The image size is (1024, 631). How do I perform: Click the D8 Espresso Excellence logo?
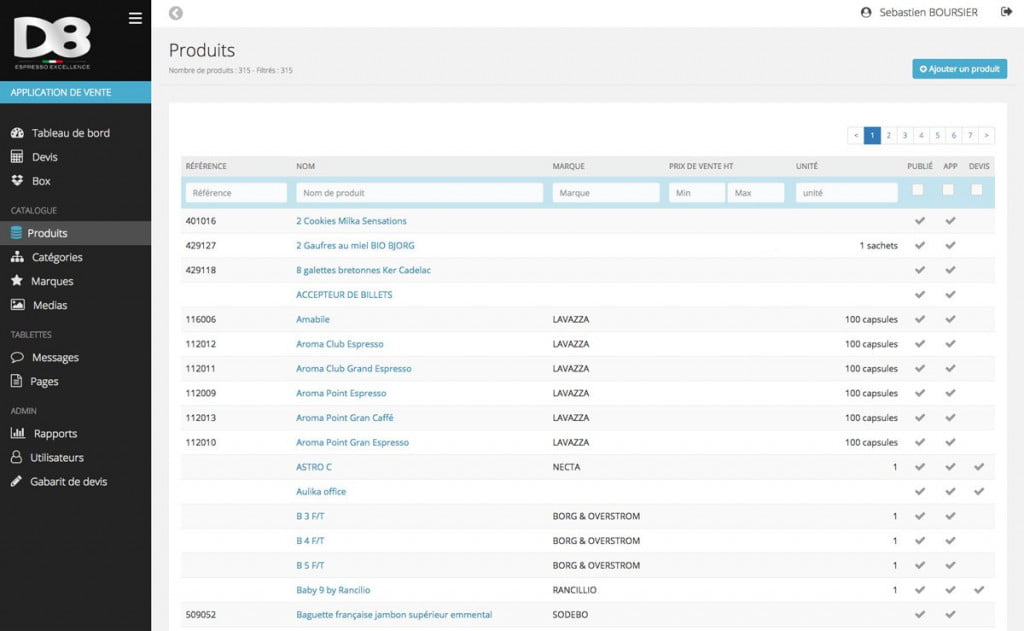pos(52,42)
